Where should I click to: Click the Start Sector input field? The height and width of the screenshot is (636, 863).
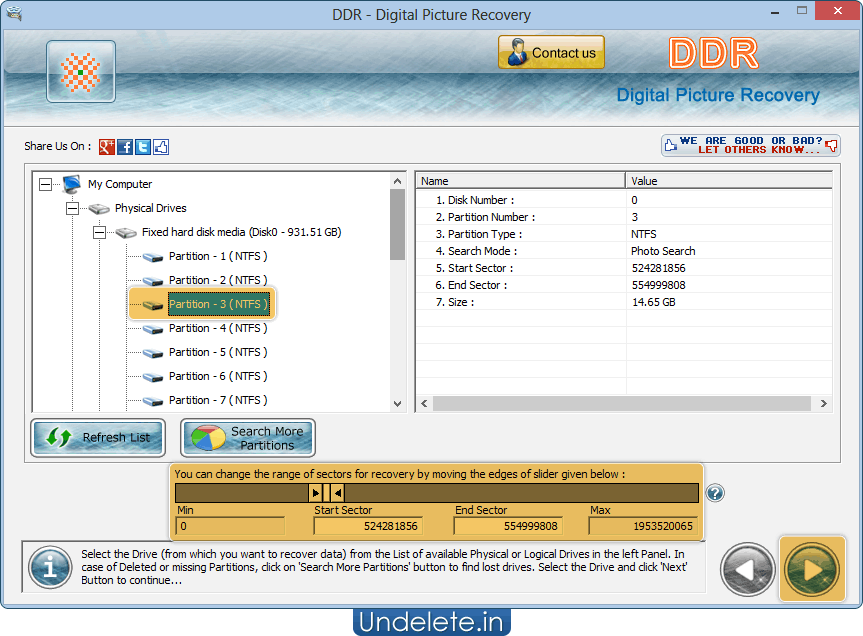click(x=368, y=526)
